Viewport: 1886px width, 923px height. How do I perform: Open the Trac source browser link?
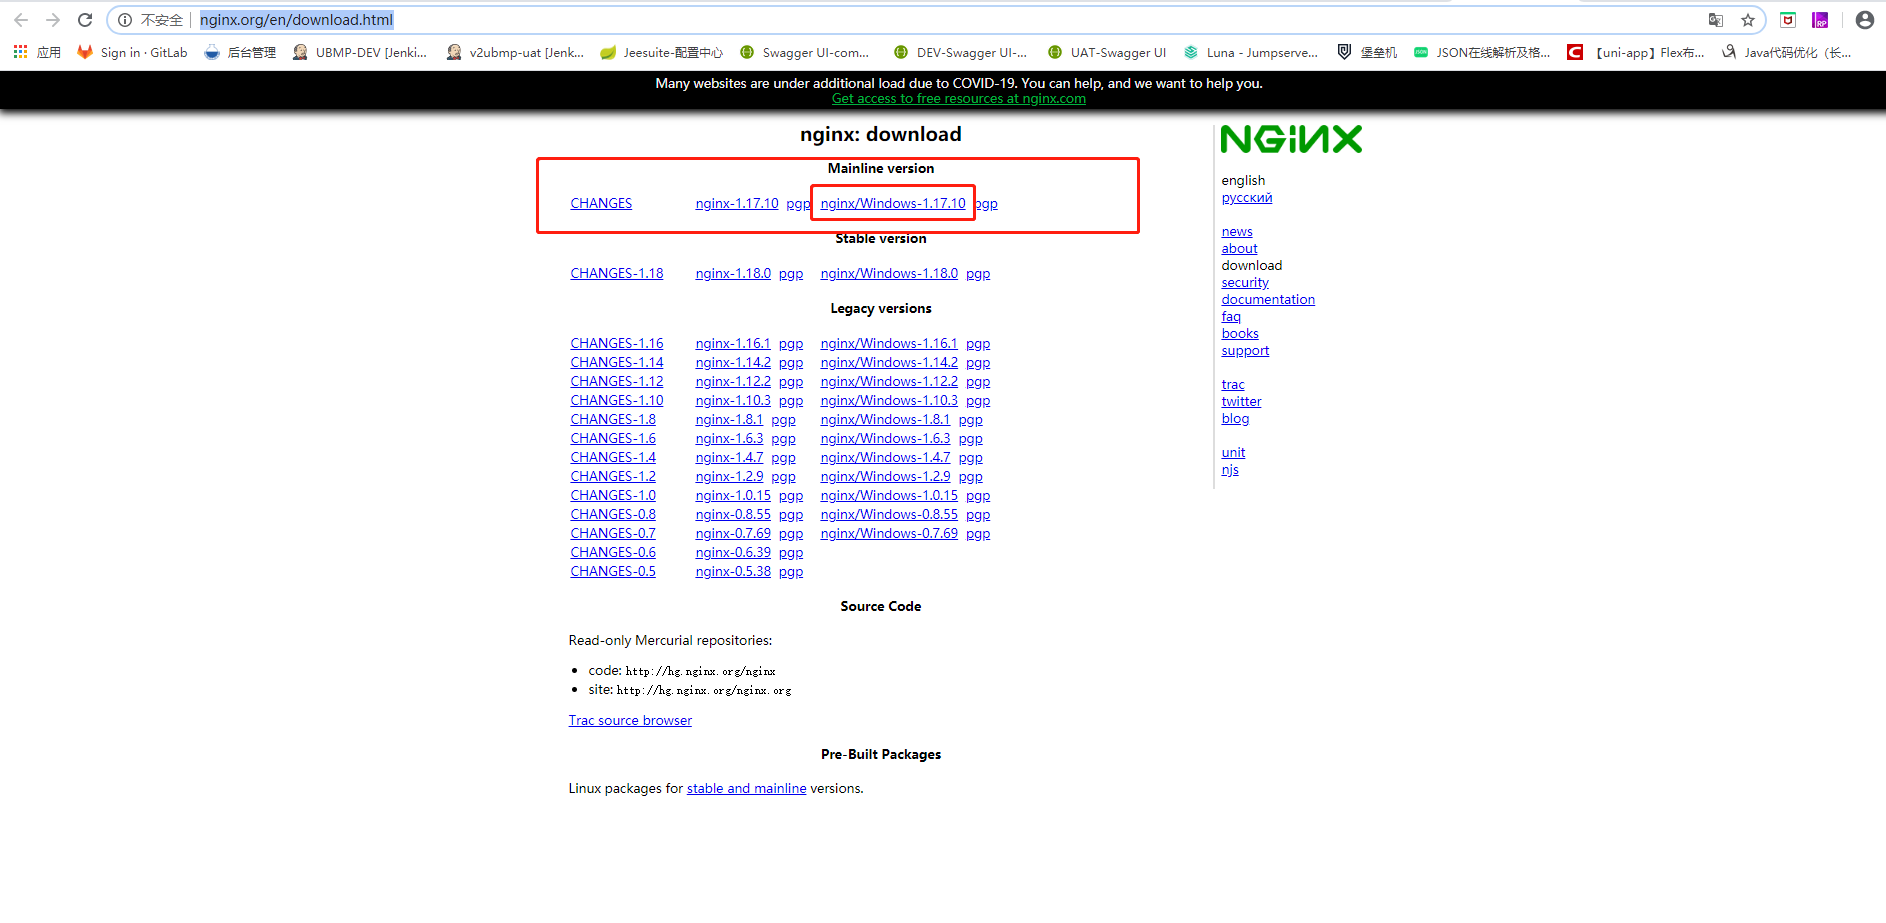[630, 719]
